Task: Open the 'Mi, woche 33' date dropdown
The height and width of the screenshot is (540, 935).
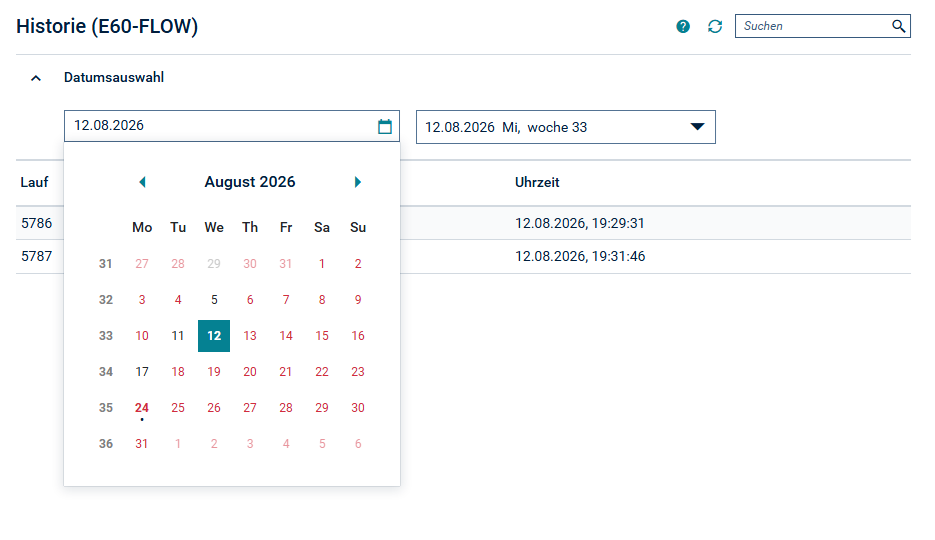Action: 565,127
